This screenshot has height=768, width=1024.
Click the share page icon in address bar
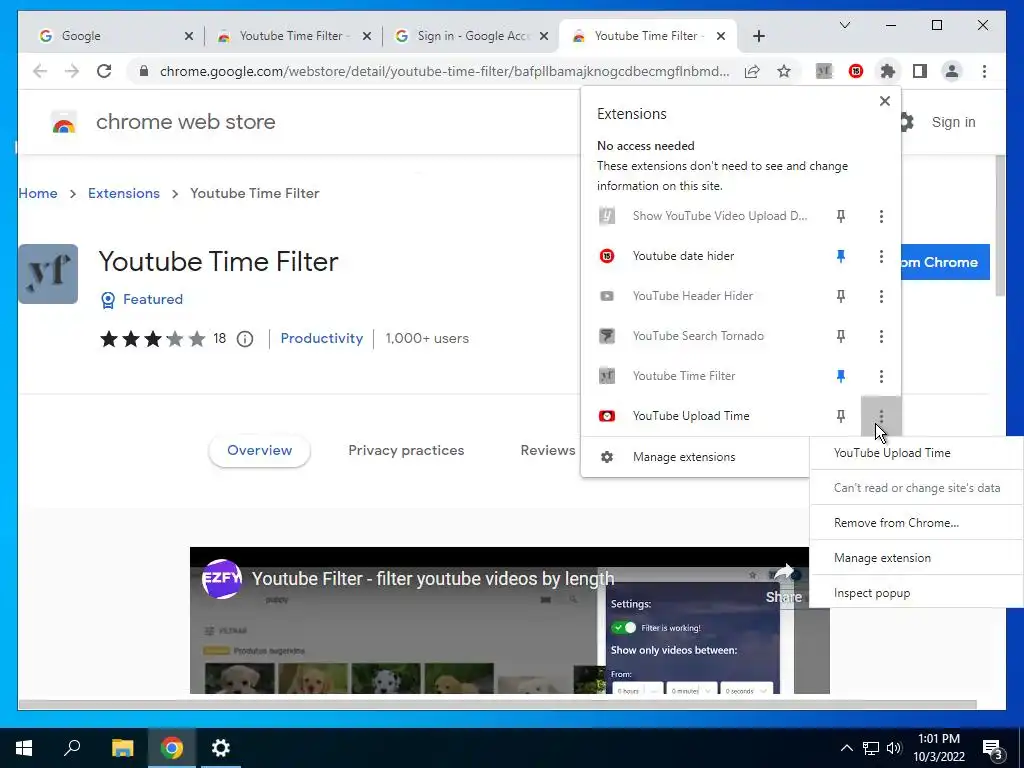pos(752,71)
